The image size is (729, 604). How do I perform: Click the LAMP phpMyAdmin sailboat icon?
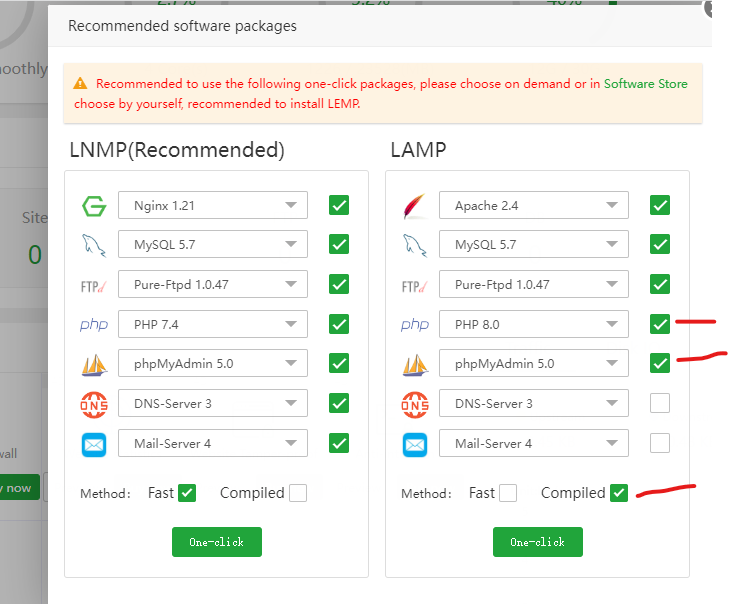[414, 364]
